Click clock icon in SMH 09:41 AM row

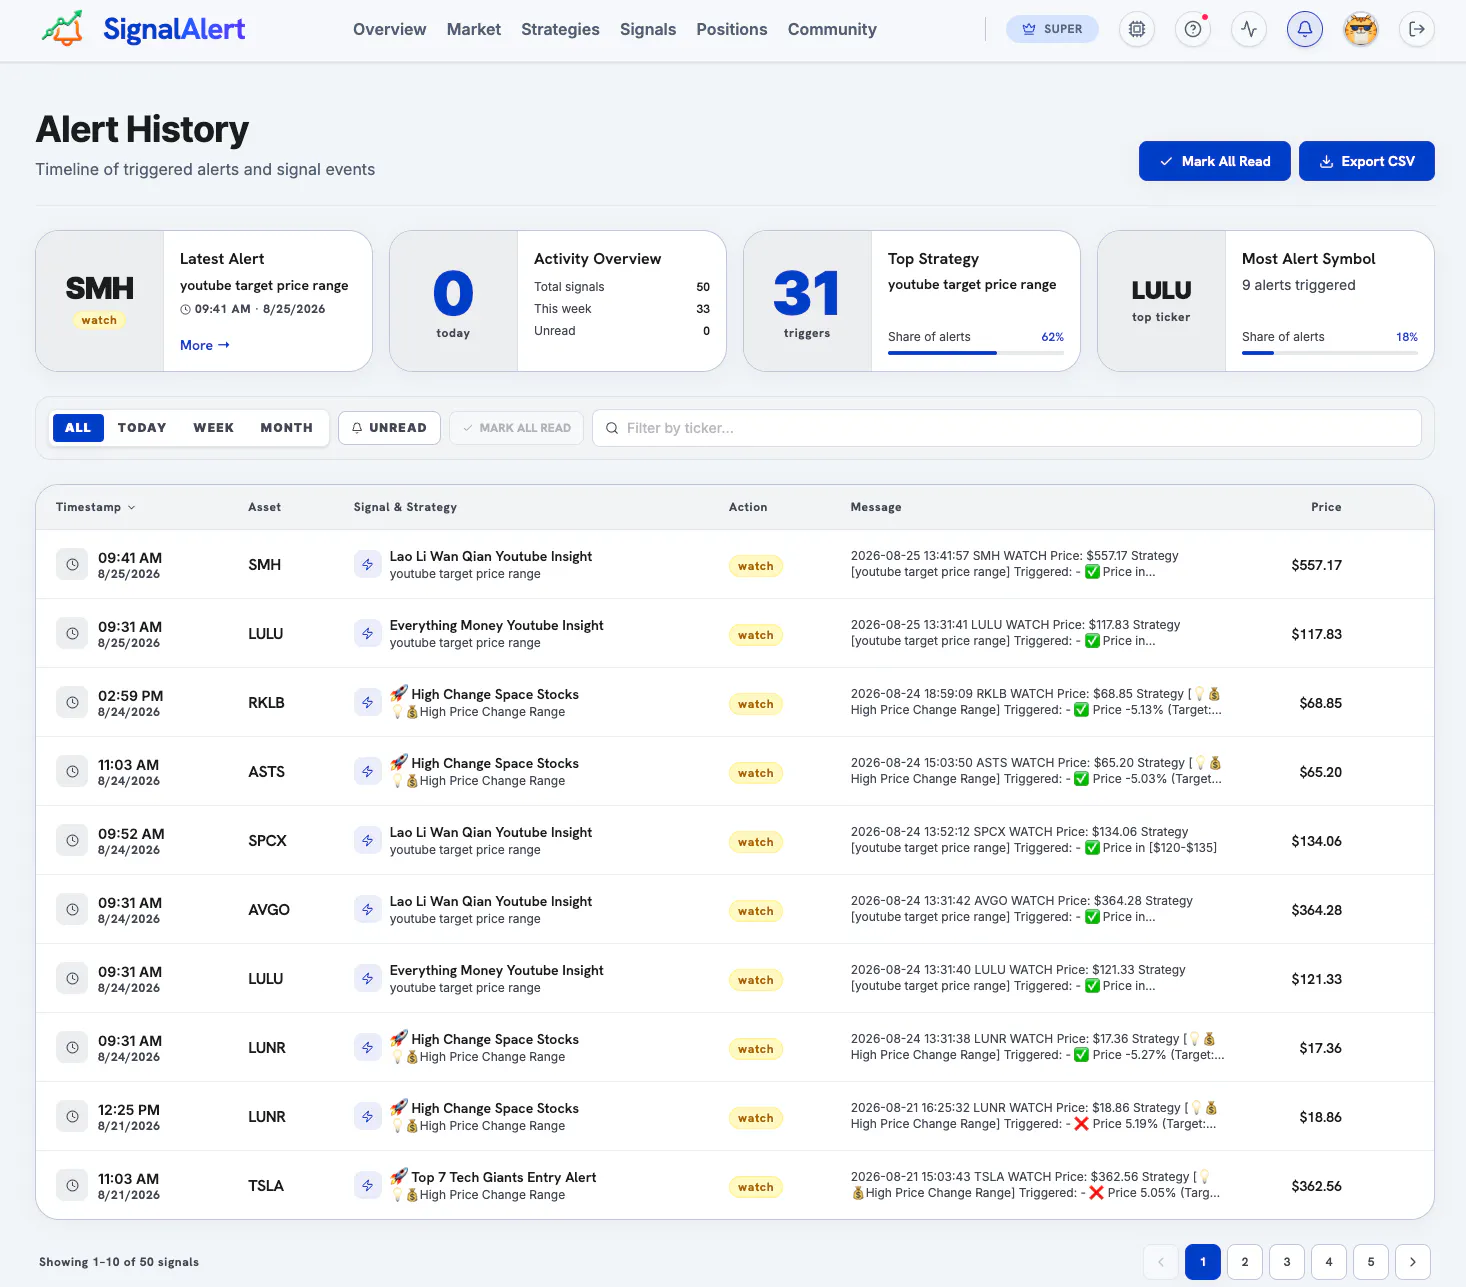pyautogui.click(x=72, y=565)
